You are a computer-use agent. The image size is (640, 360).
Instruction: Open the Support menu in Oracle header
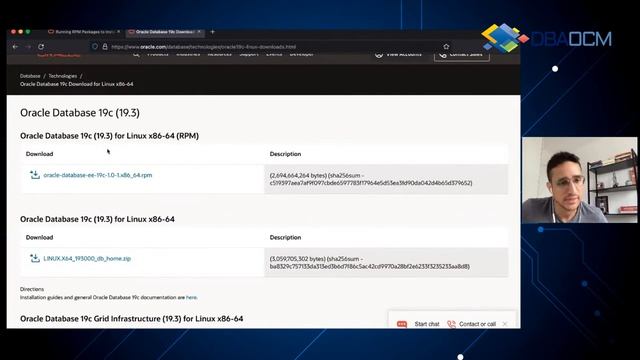point(249,54)
